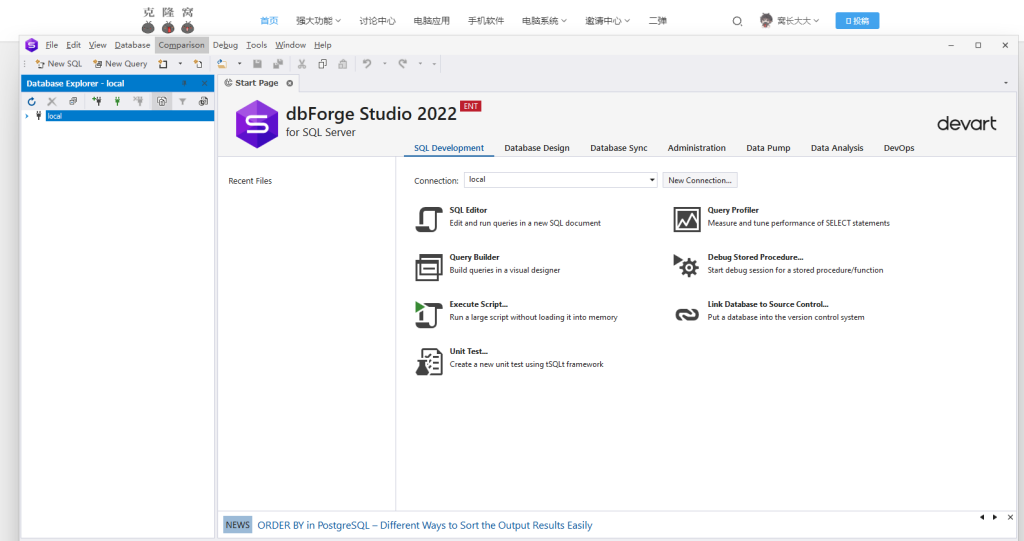Screen dimensions: 1024x541
Task: Launch the Query Builder icon
Action: click(428, 267)
